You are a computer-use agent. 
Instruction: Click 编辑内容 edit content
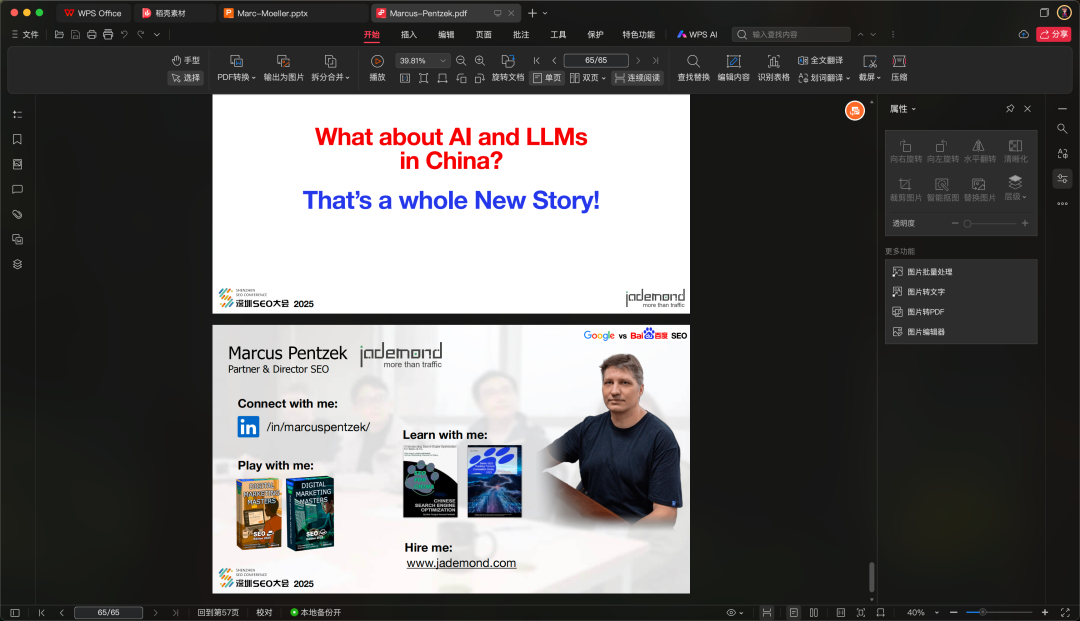pos(734,68)
